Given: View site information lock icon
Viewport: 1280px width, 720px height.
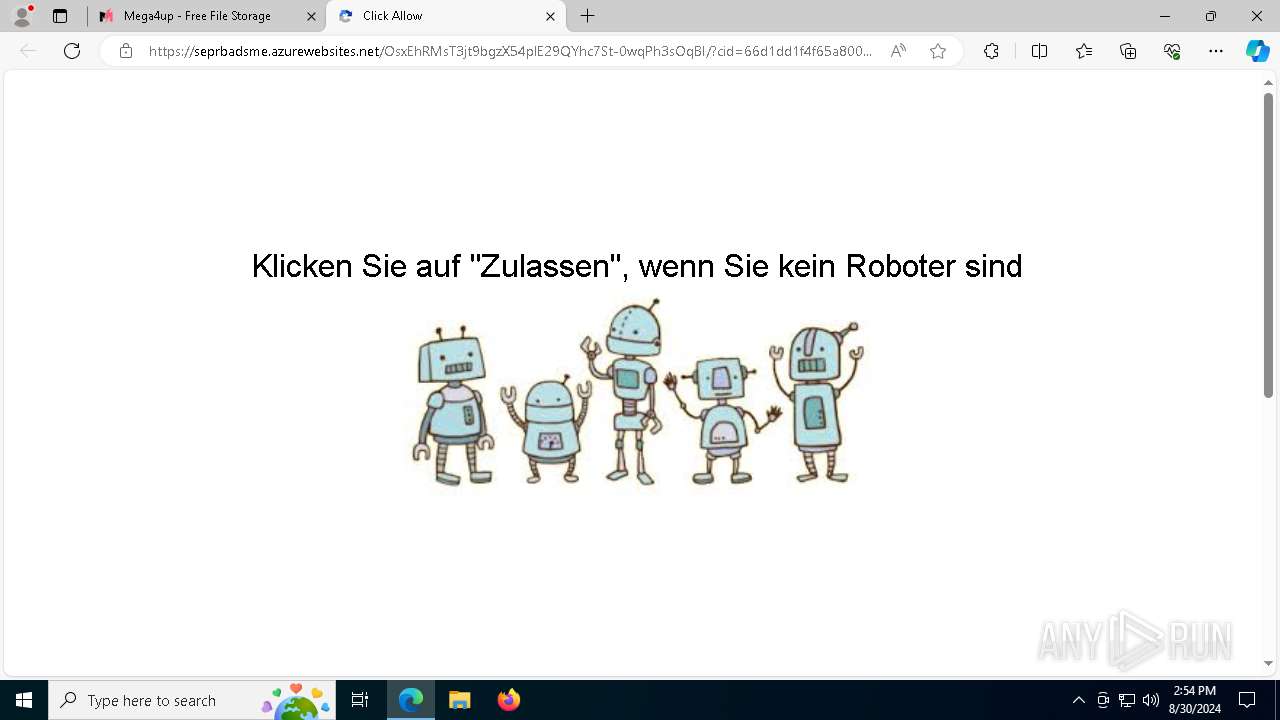Looking at the screenshot, I should [x=126, y=51].
